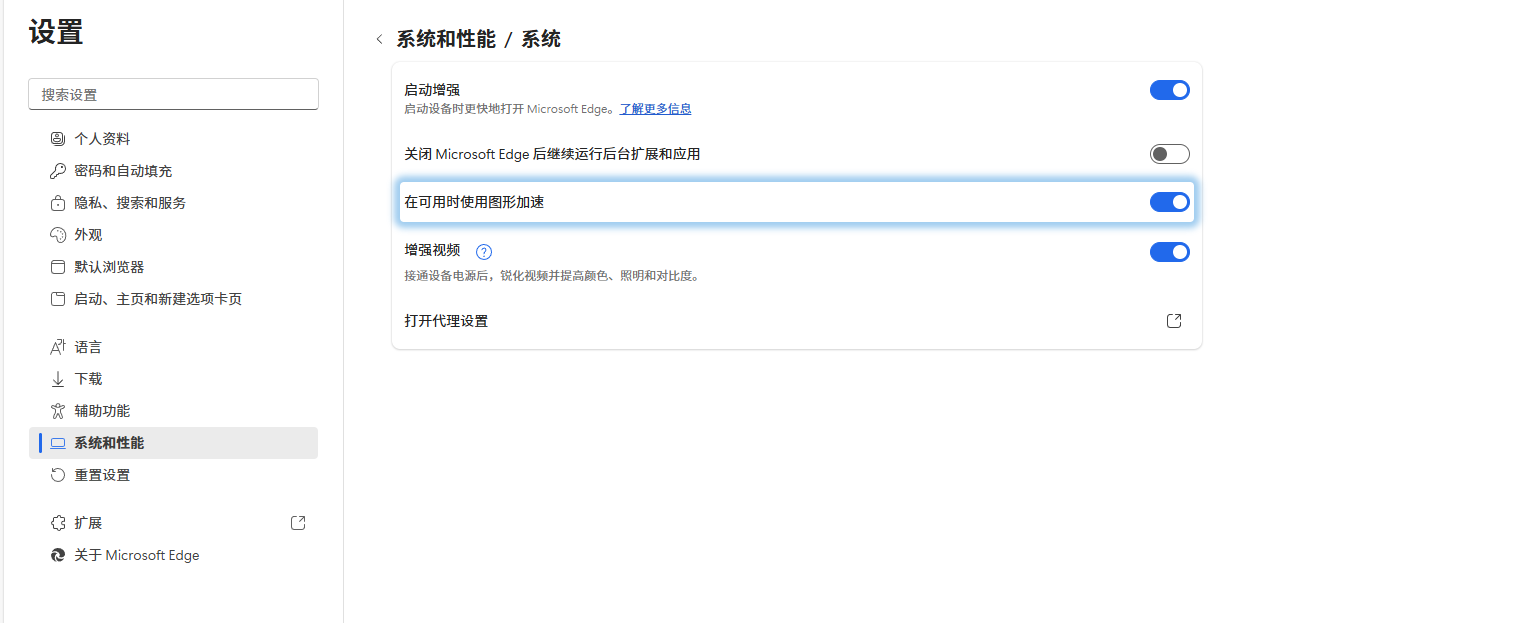Click the reset icon beside 重置设置
The height and width of the screenshot is (623, 1519).
point(57,475)
